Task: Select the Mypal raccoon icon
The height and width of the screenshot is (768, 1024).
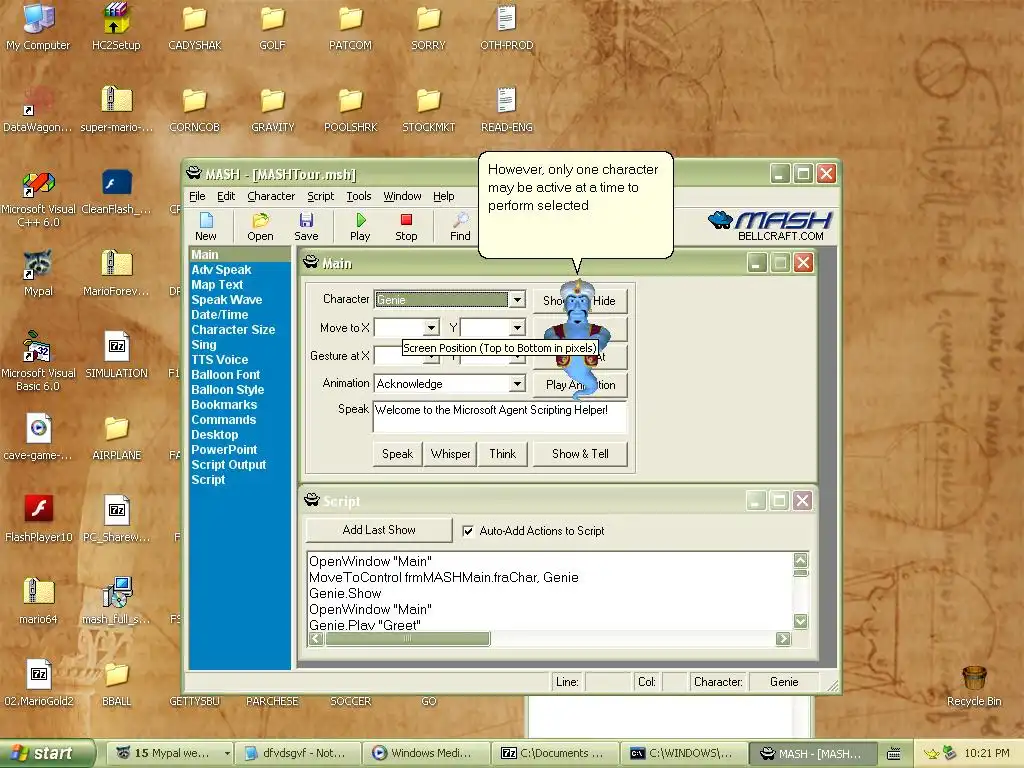Action: pos(38,264)
